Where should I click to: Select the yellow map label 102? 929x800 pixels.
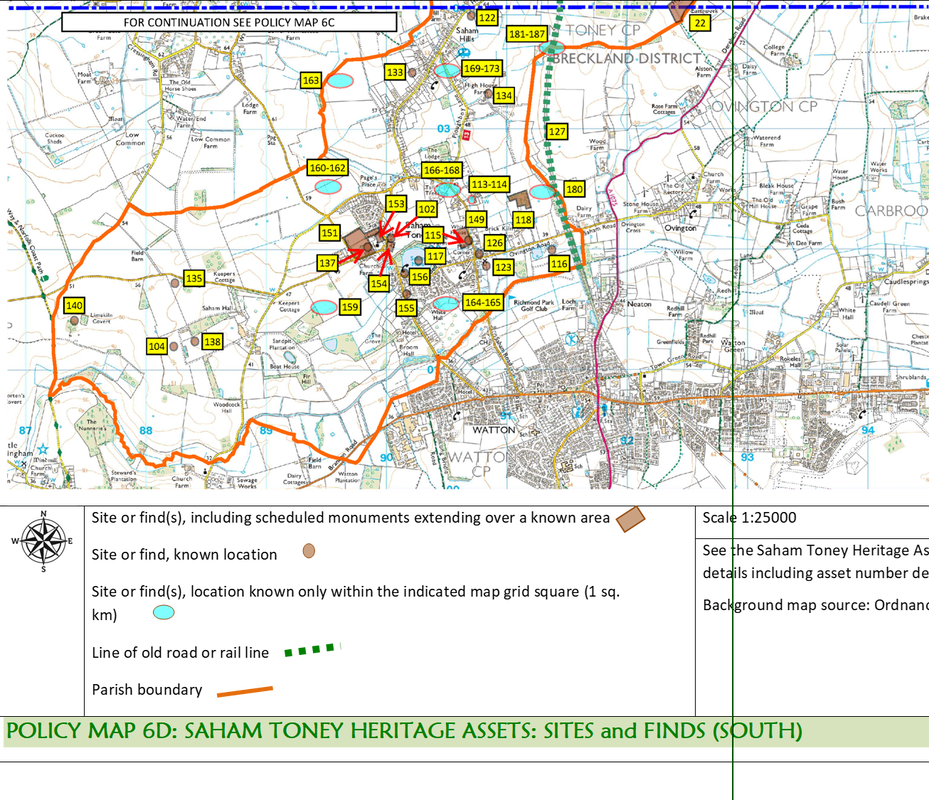tap(427, 209)
